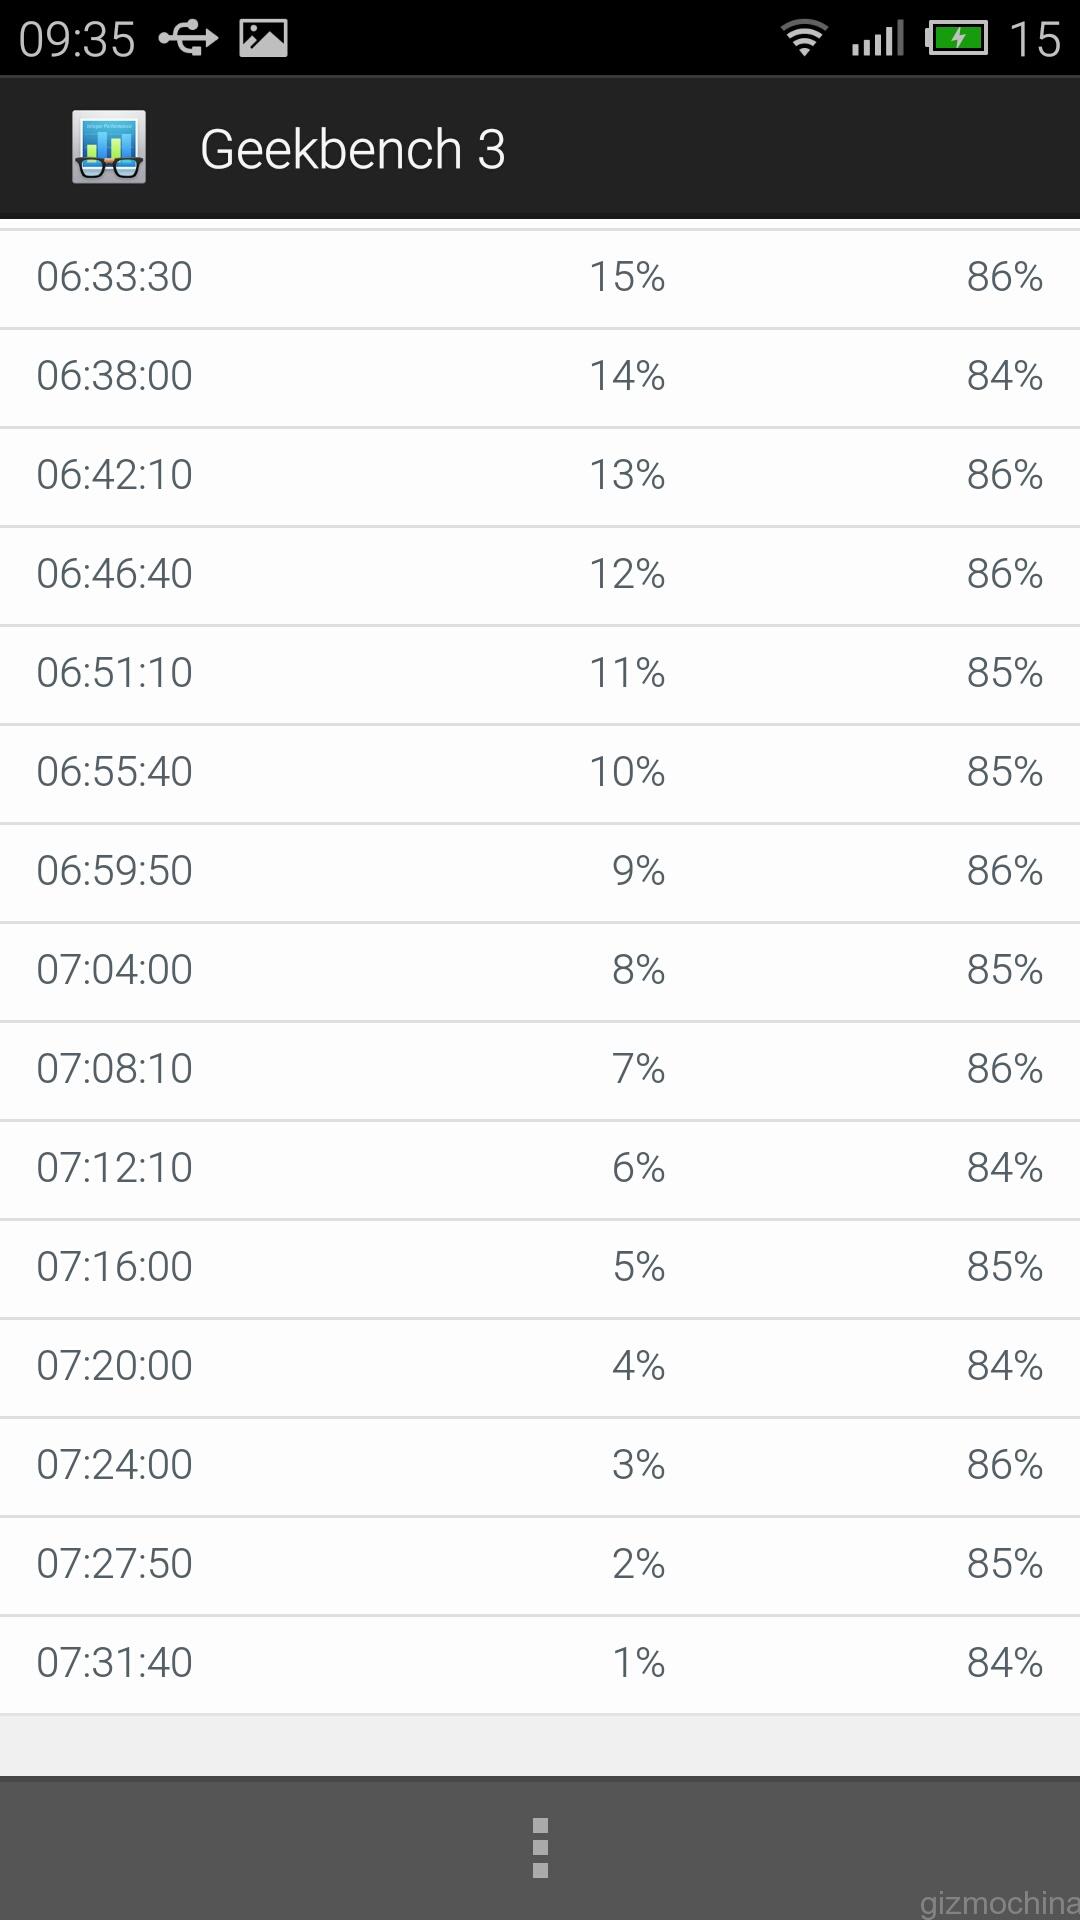Image resolution: width=1080 pixels, height=1920 pixels.
Task: Tap the picture notification icon
Action: [264, 38]
